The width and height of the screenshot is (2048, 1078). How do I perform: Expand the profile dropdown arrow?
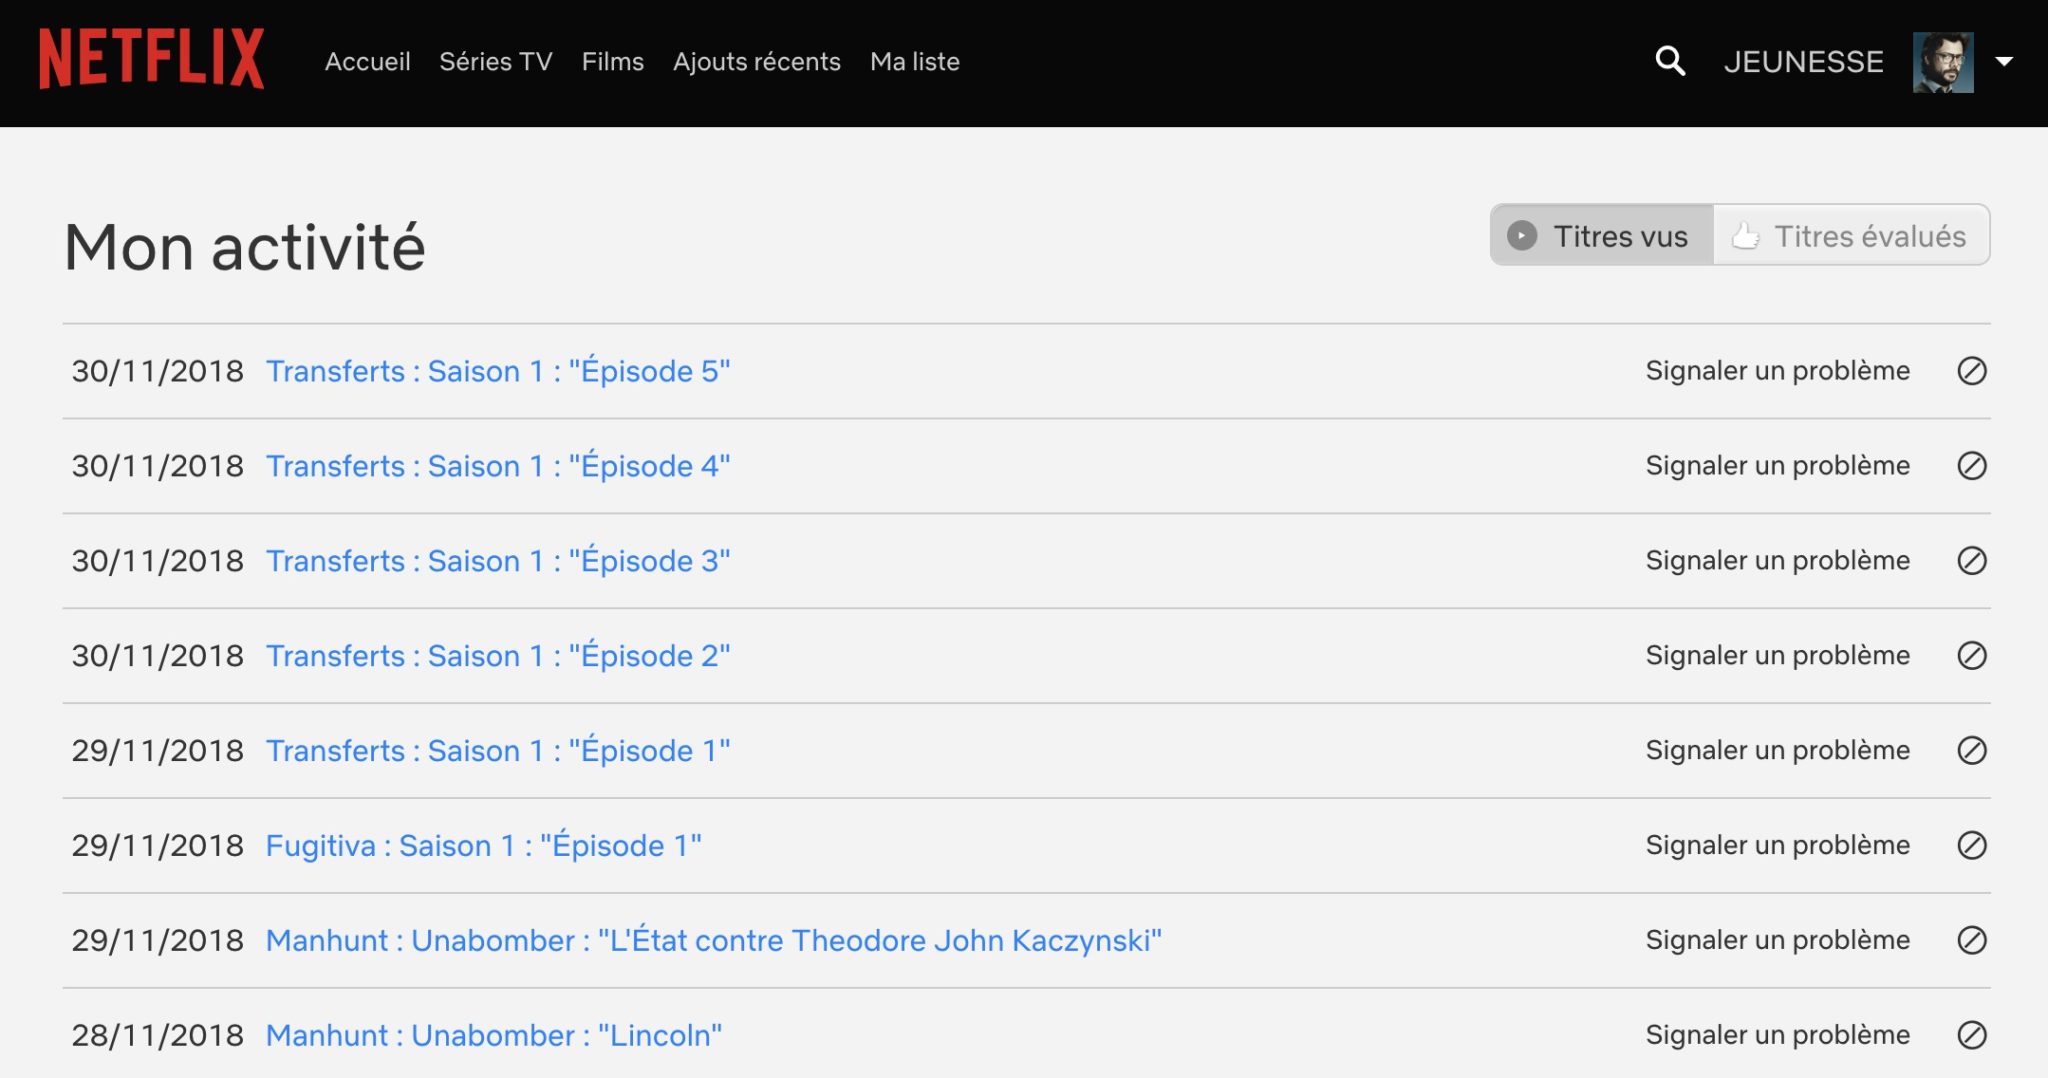click(x=2004, y=62)
